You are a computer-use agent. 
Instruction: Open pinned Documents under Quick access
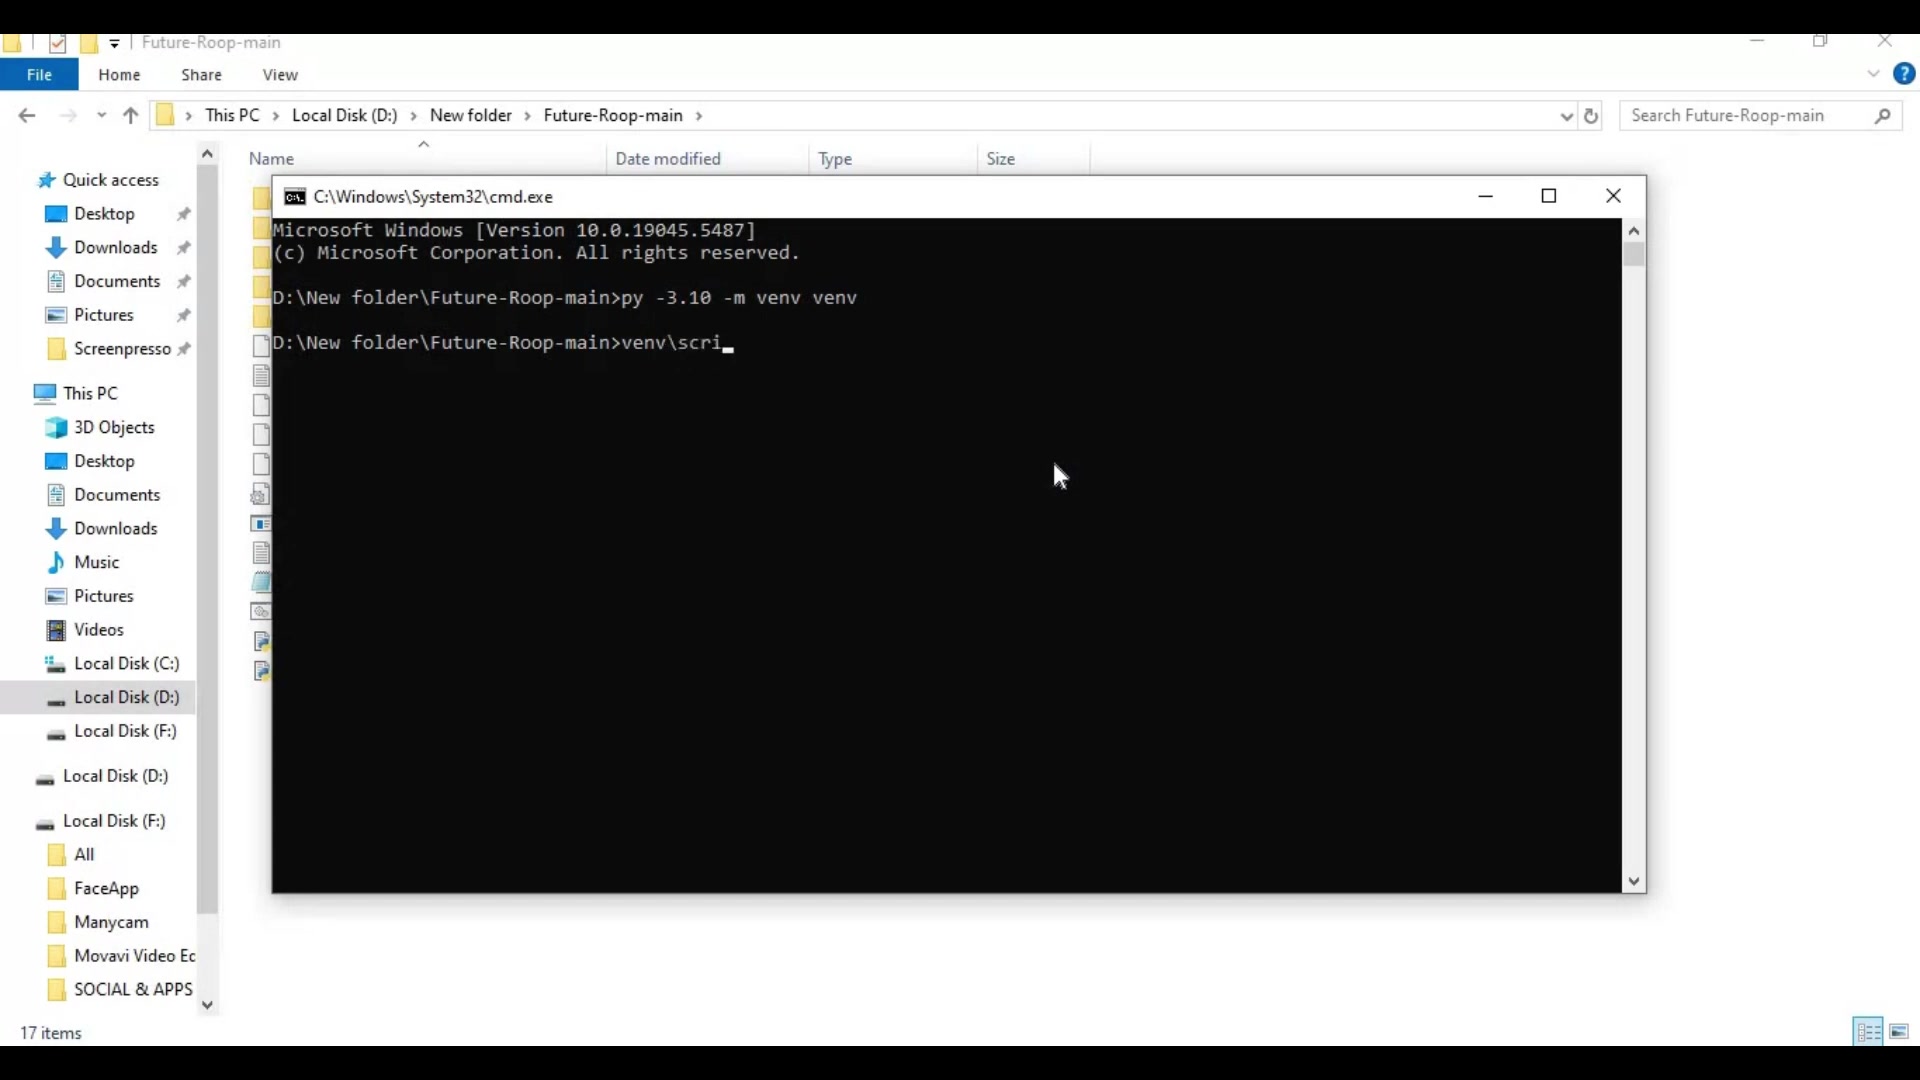tap(117, 282)
